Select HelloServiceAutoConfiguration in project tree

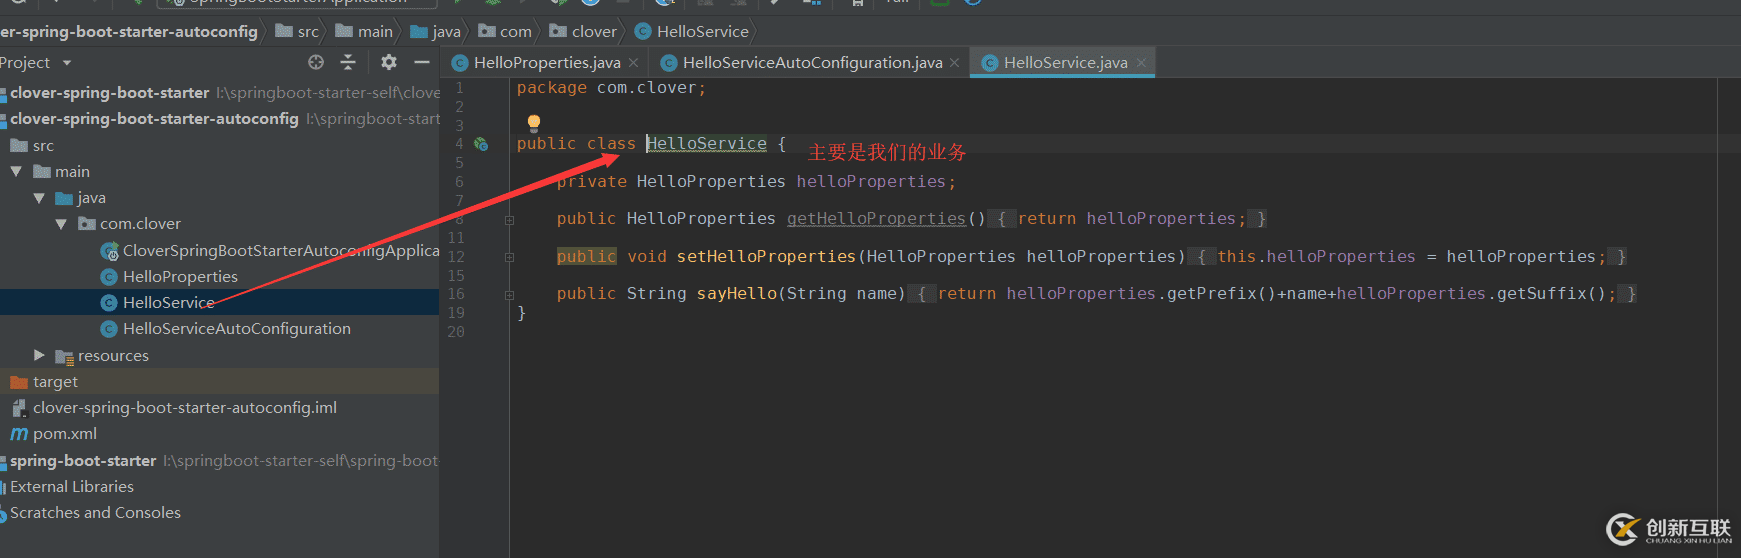point(236,329)
